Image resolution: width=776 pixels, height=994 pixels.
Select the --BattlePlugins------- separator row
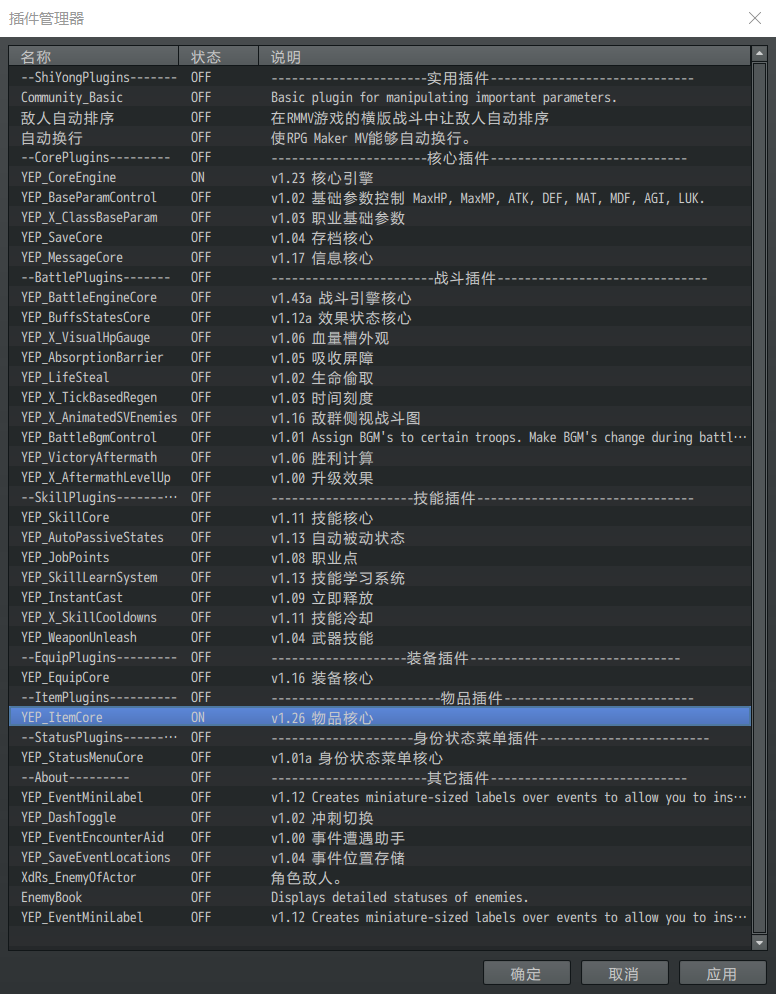(380, 278)
